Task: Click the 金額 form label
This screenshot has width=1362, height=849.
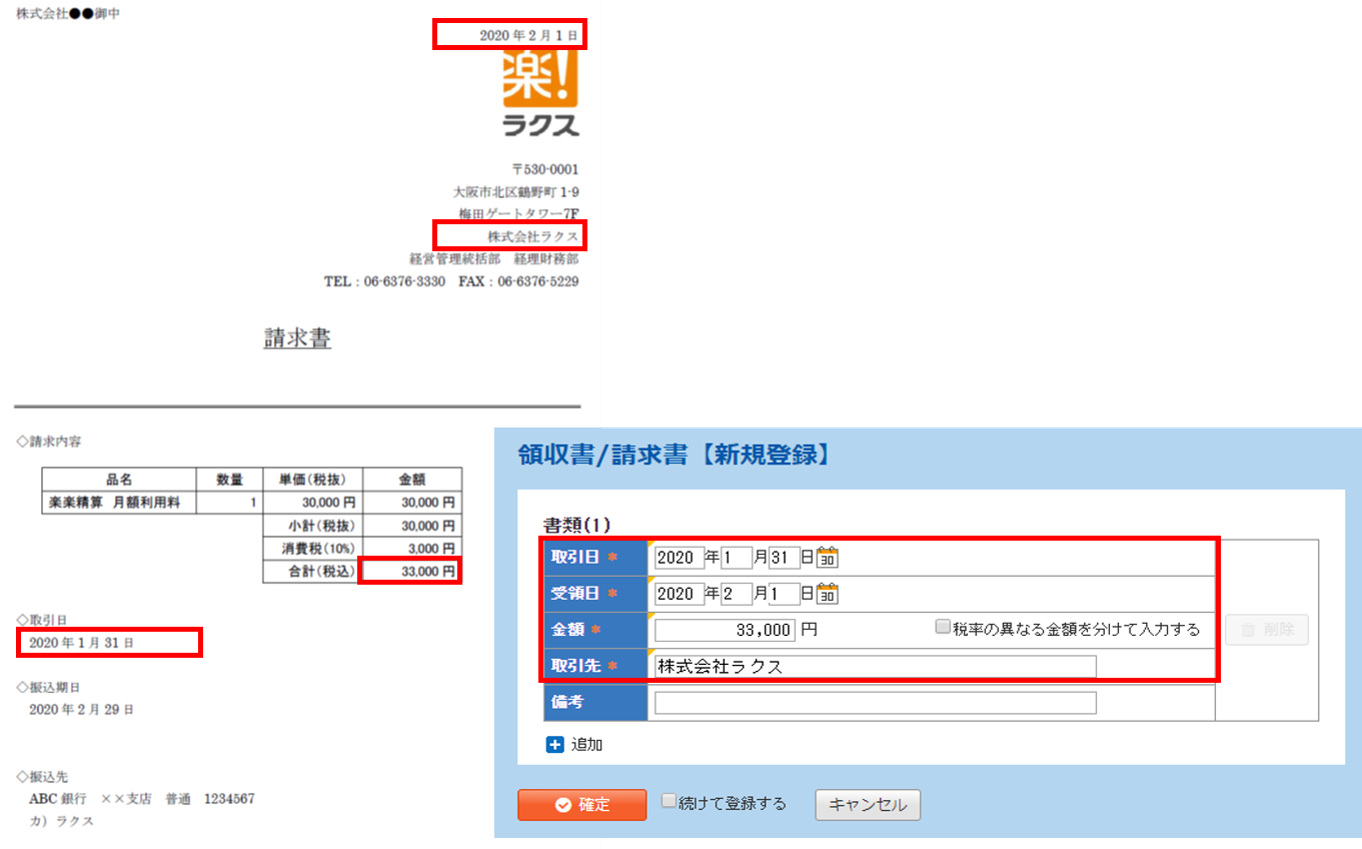Action: click(595, 630)
